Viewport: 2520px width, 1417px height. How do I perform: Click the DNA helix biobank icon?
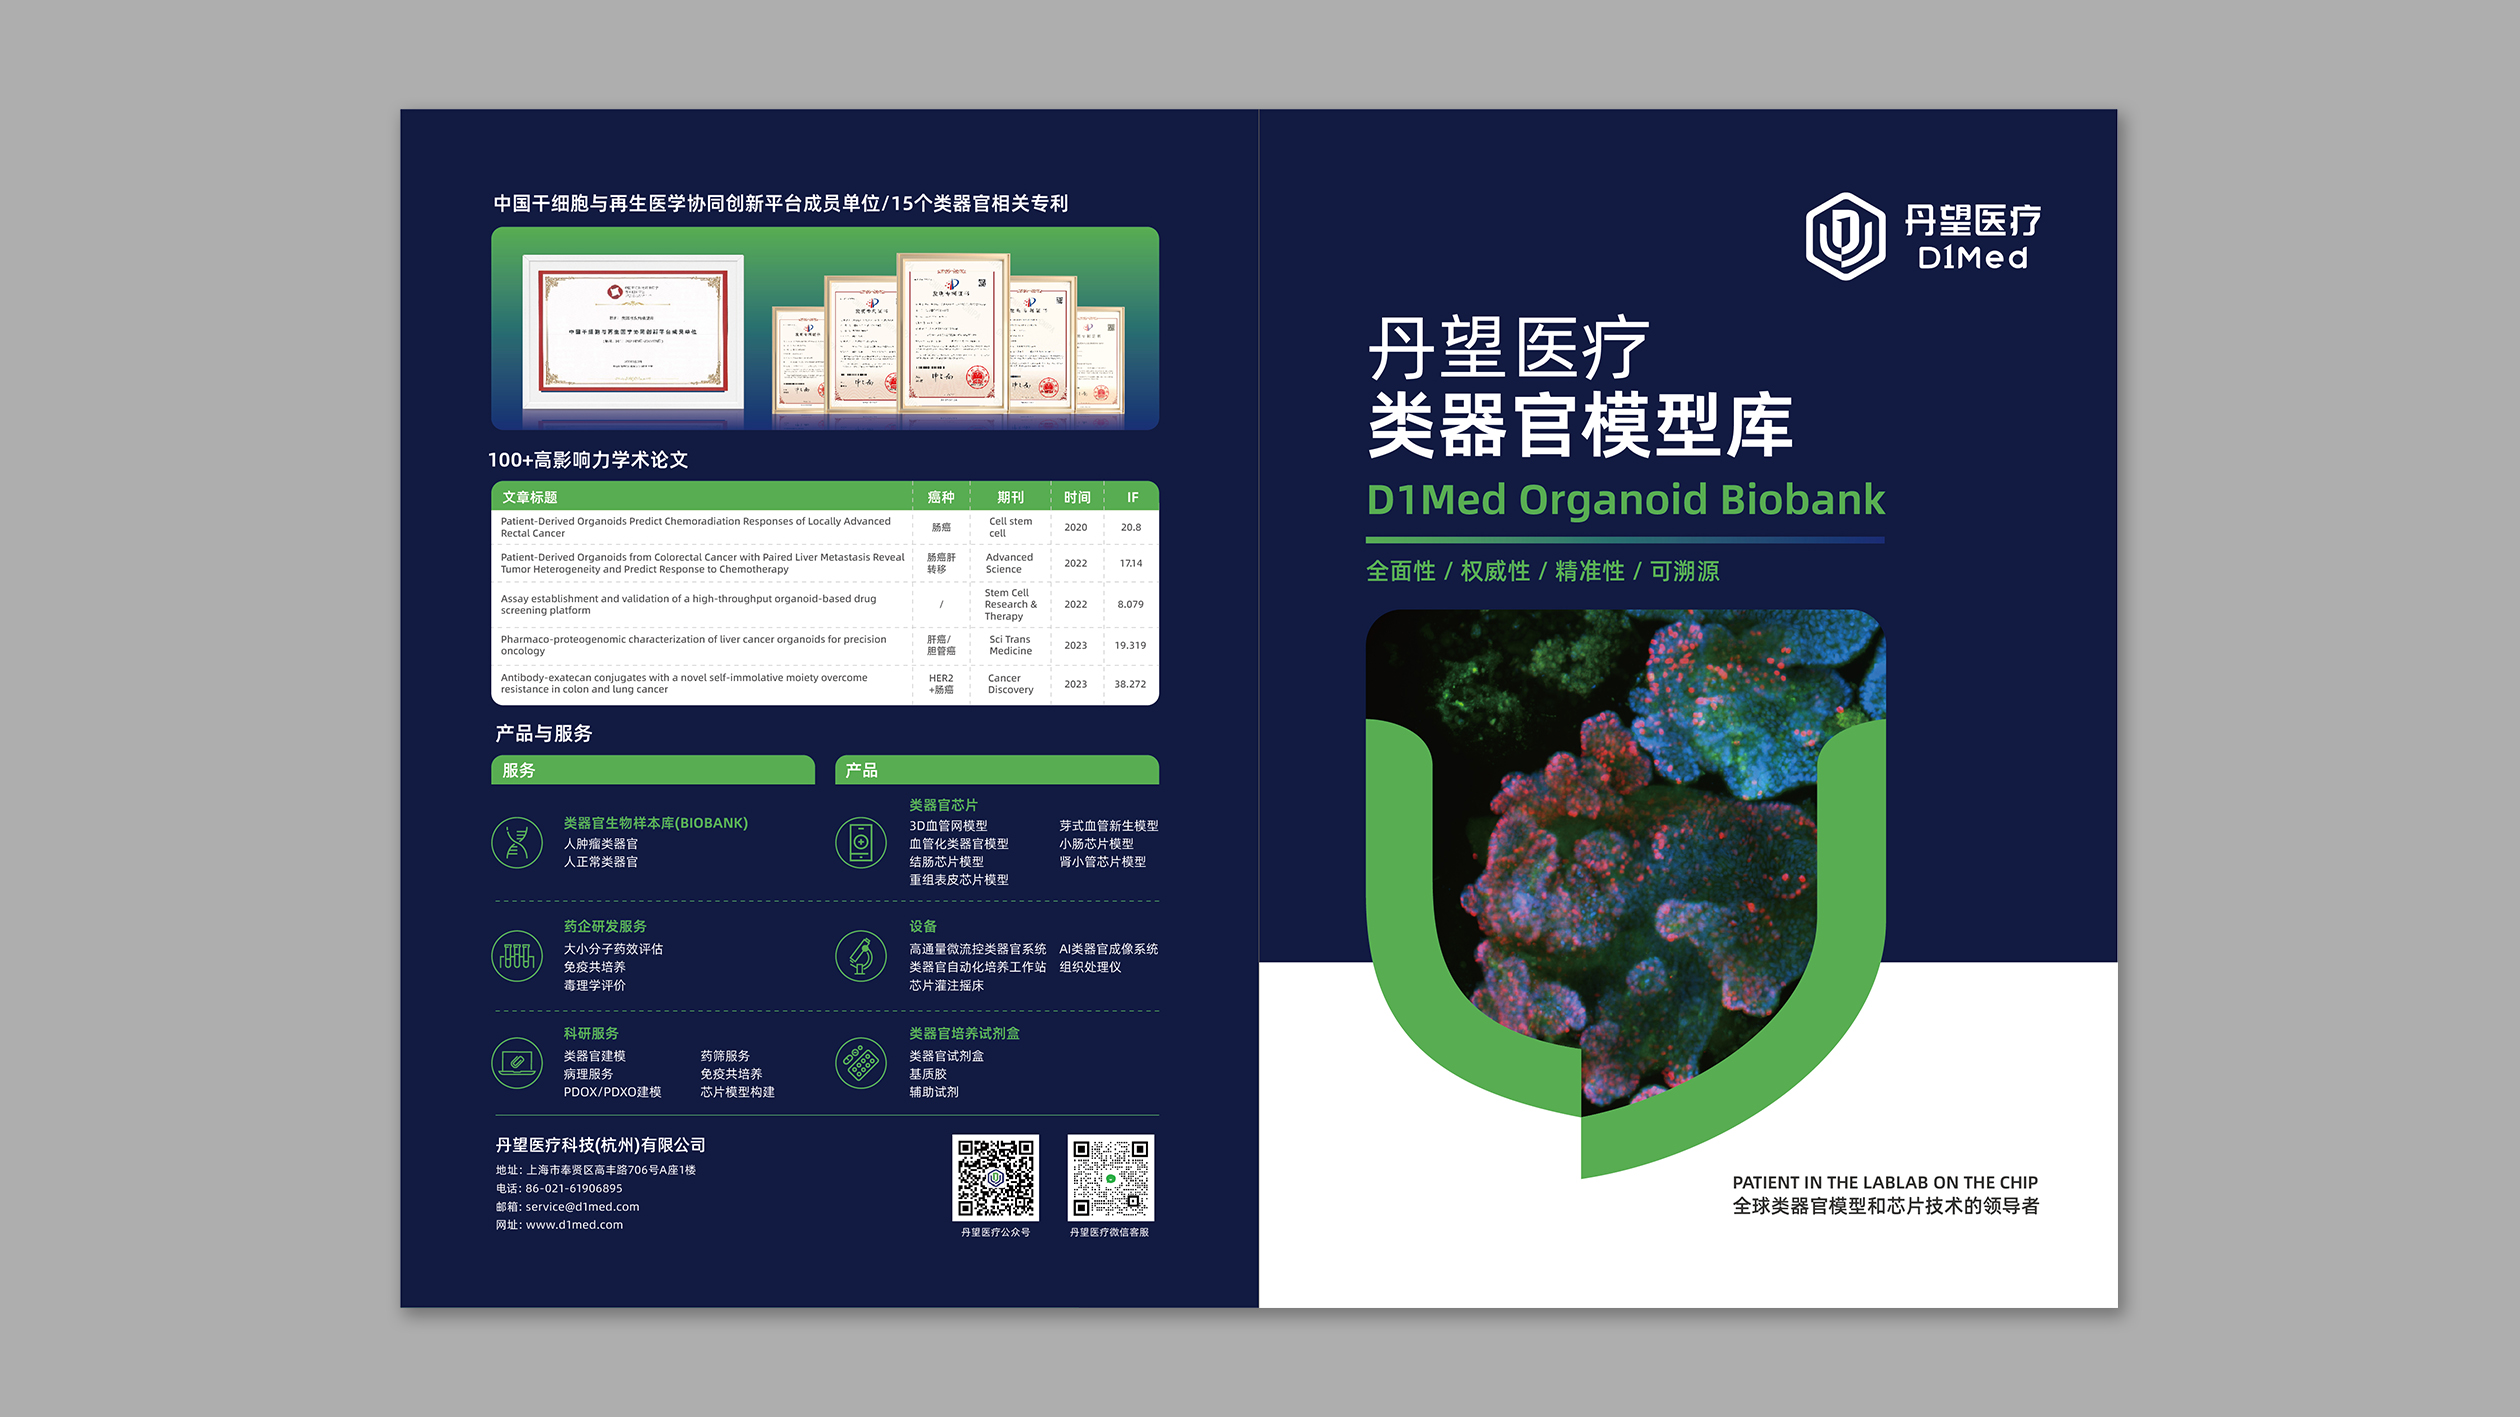click(x=517, y=842)
